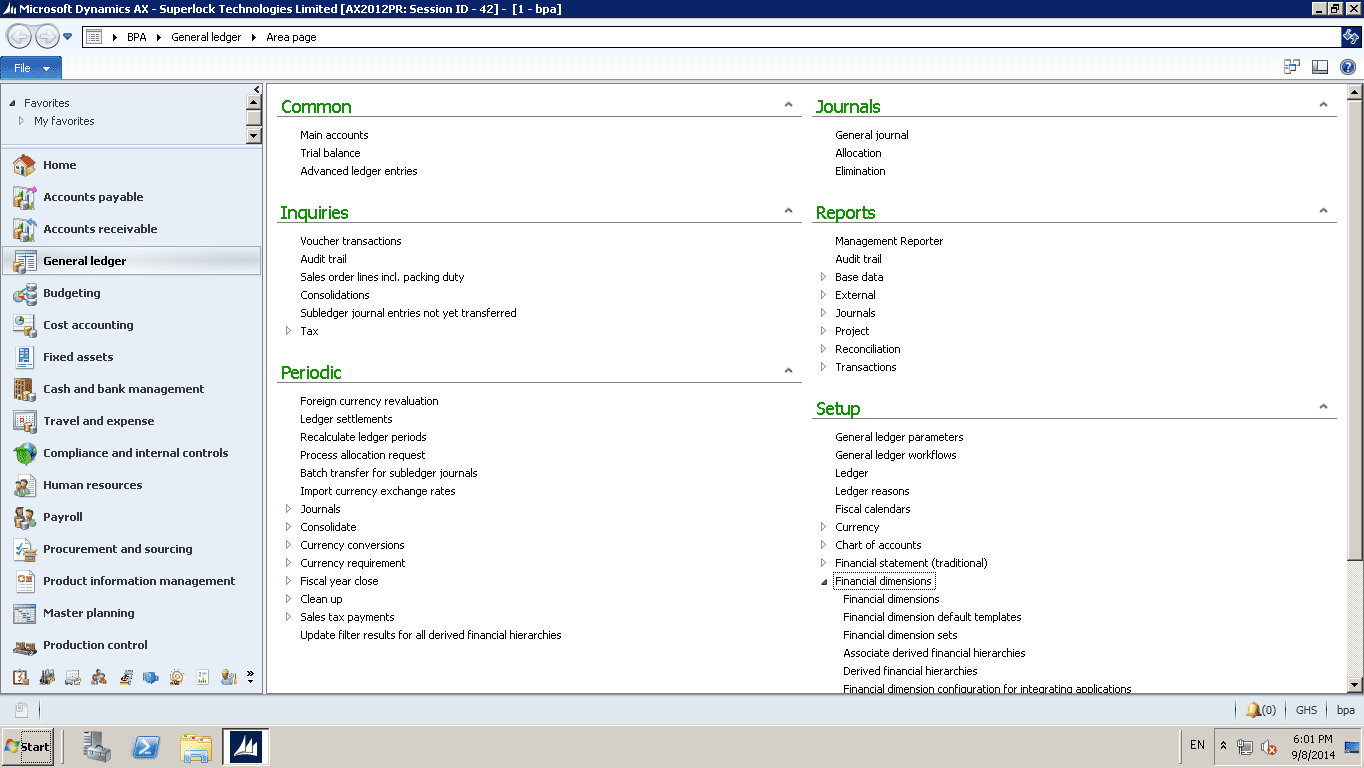Open the help question mark icon

click(x=1347, y=67)
